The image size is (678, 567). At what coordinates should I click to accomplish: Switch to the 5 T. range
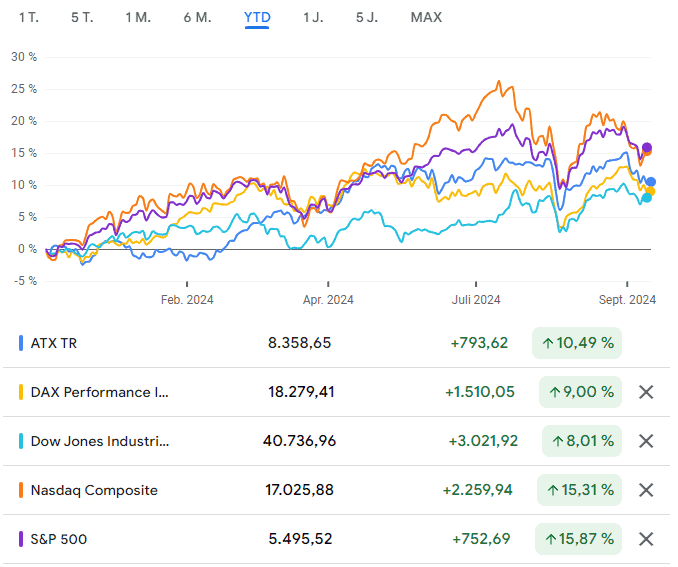tap(82, 17)
